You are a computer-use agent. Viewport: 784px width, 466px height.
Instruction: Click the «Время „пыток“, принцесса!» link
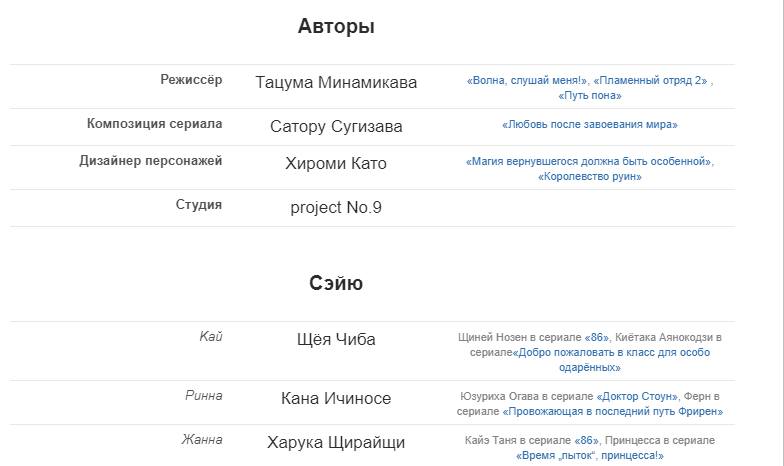[590, 455]
